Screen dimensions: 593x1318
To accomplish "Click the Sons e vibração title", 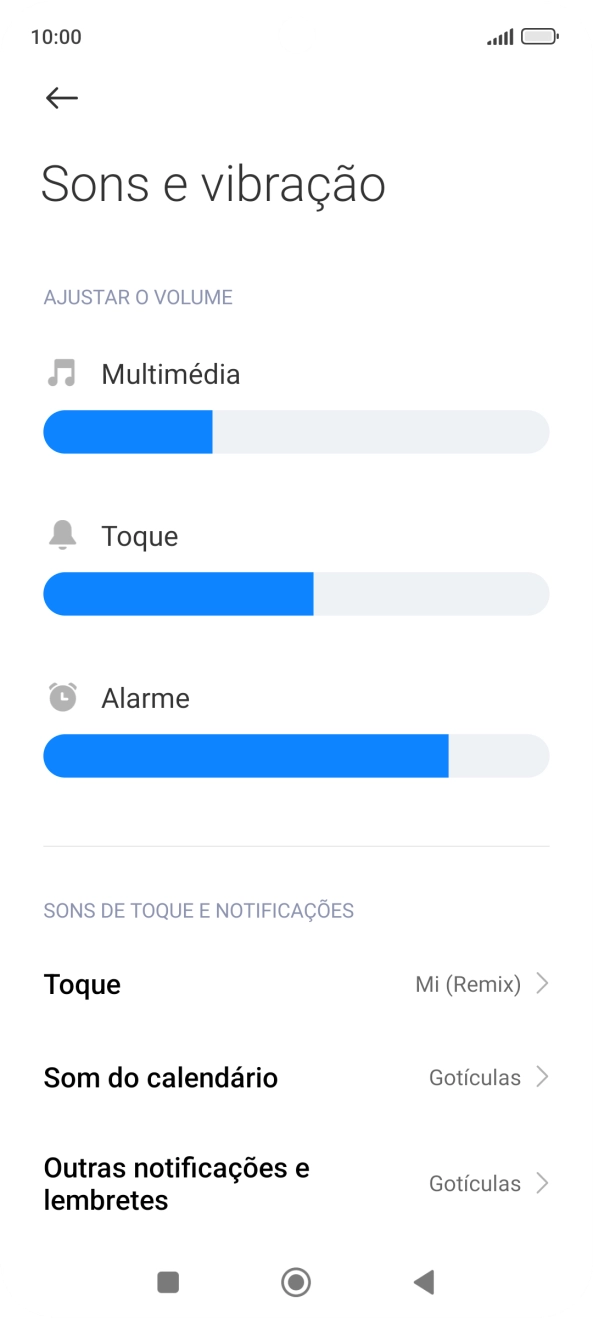I will (x=213, y=184).
